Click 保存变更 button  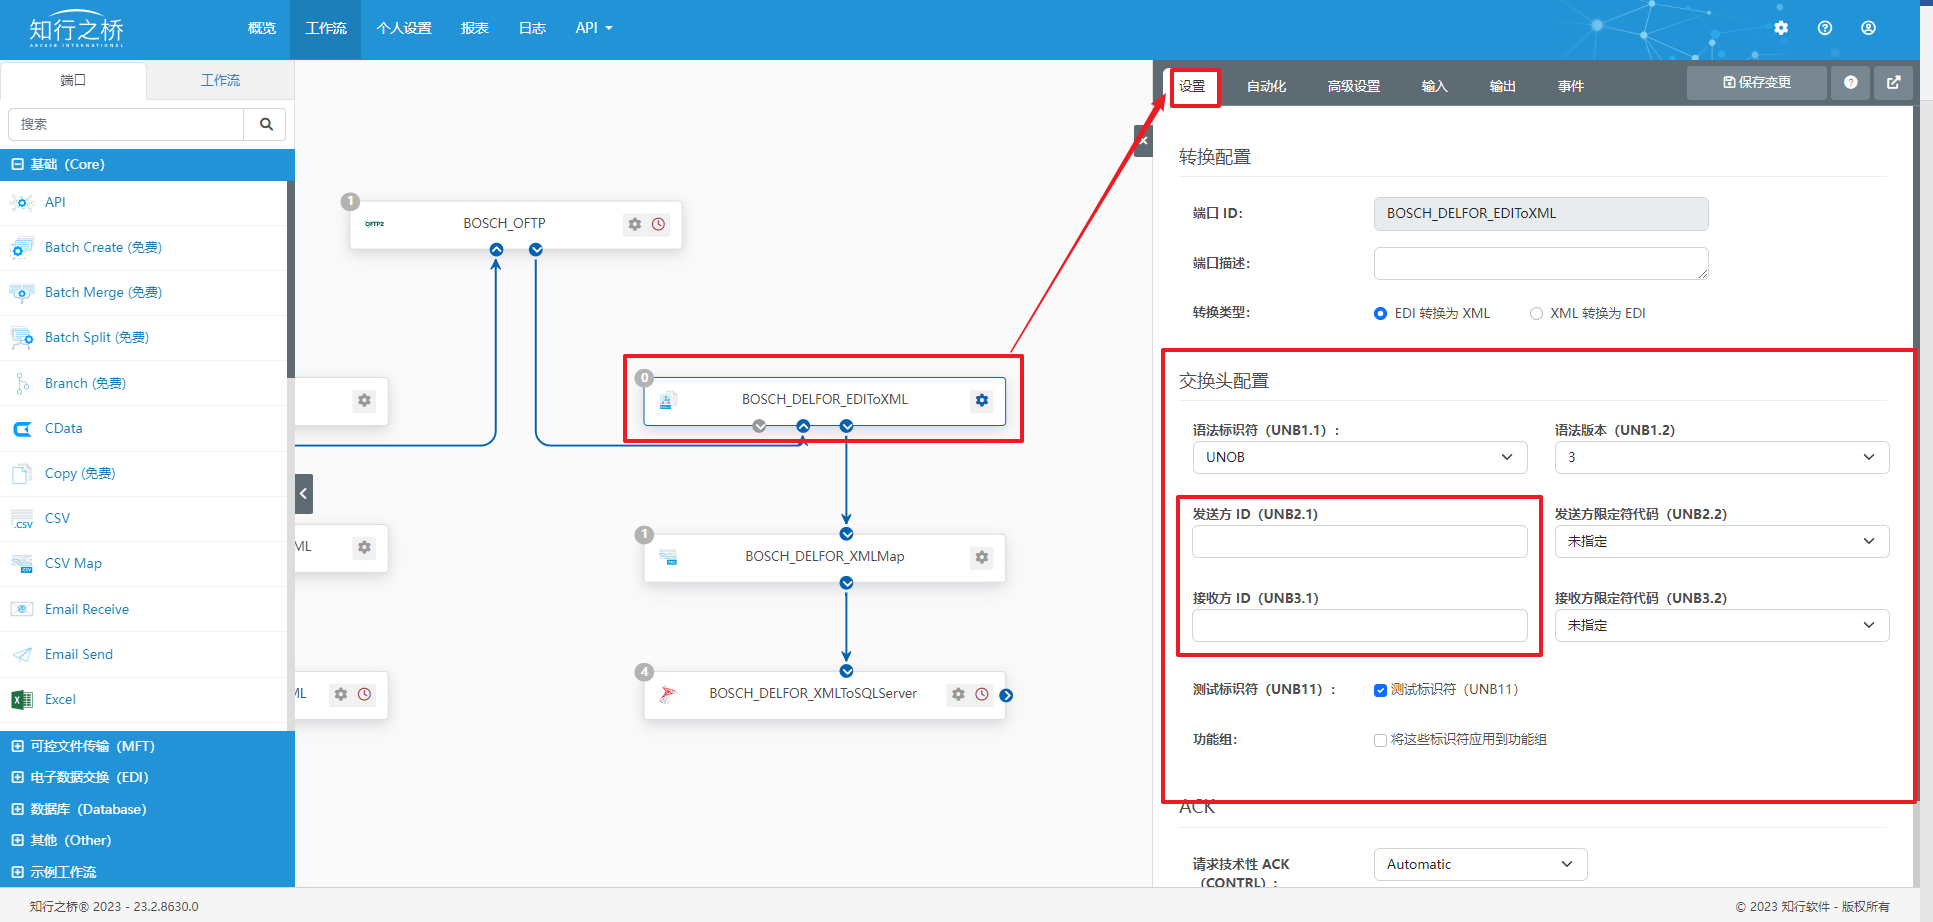[1756, 83]
